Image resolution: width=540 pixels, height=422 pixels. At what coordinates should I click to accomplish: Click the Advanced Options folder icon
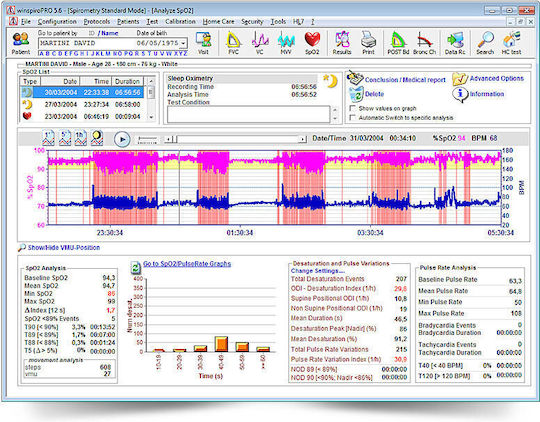pos(459,79)
